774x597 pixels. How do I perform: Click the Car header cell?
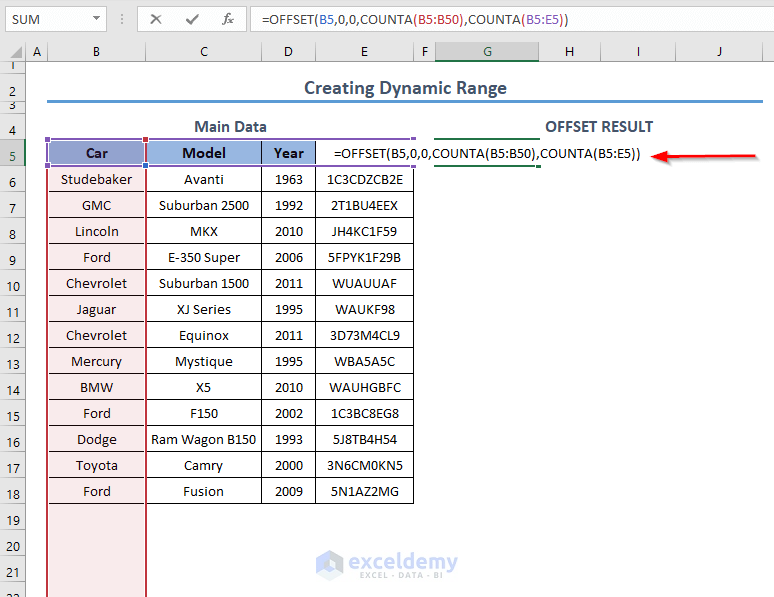click(x=97, y=153)
